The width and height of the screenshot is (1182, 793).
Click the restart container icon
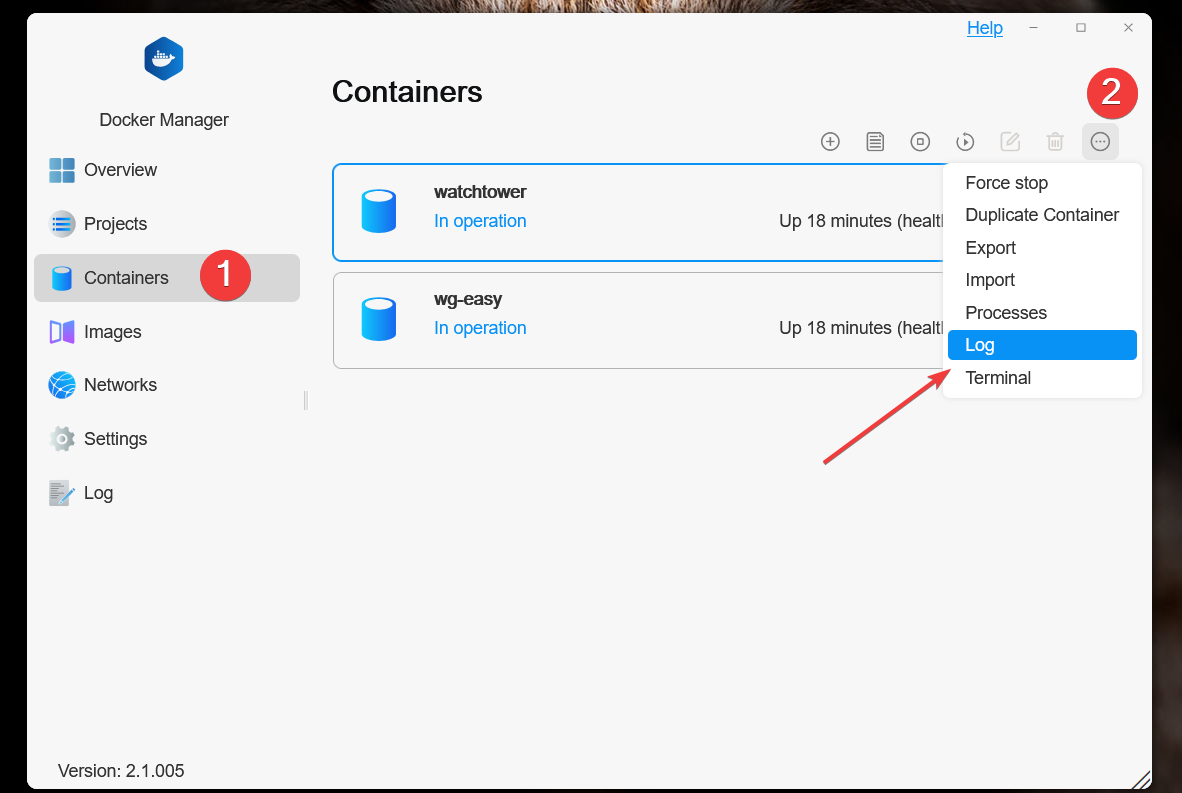[965, 142]
